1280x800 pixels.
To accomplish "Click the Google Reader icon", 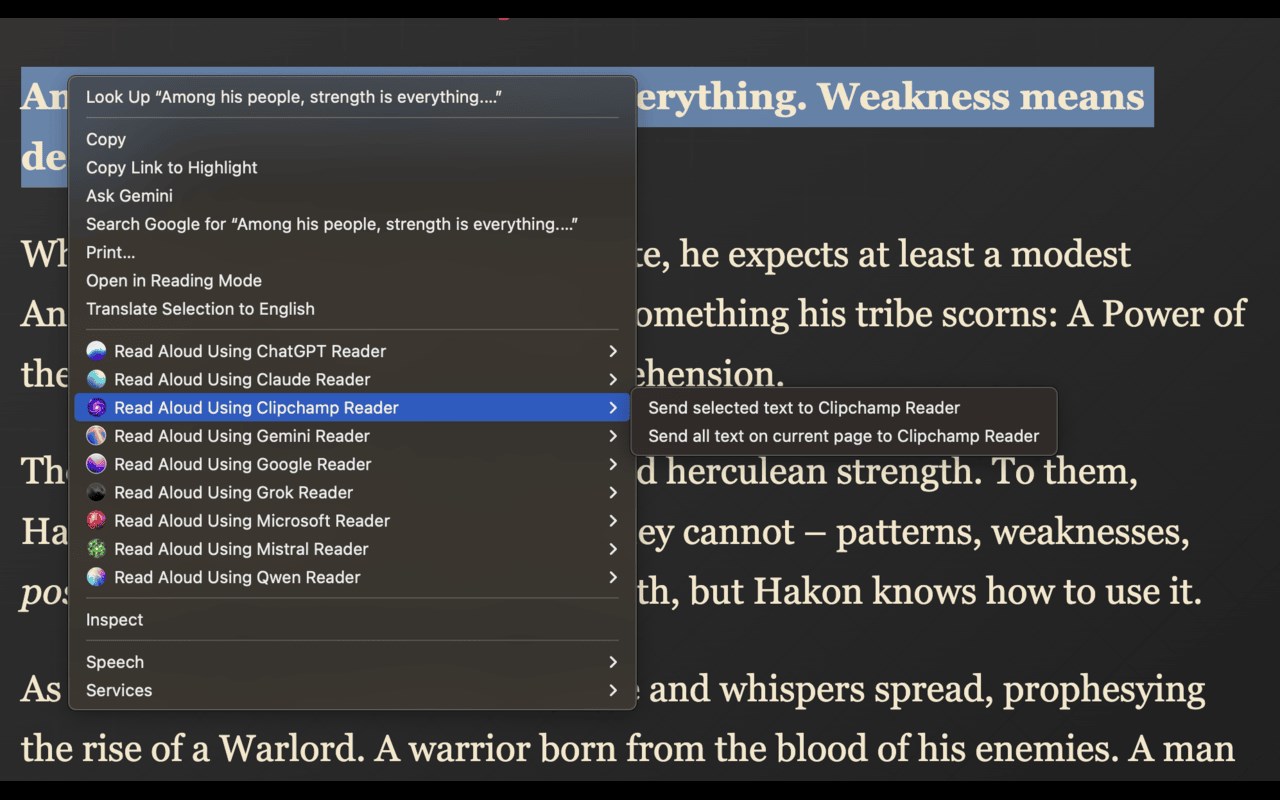I will pos(96,464).
